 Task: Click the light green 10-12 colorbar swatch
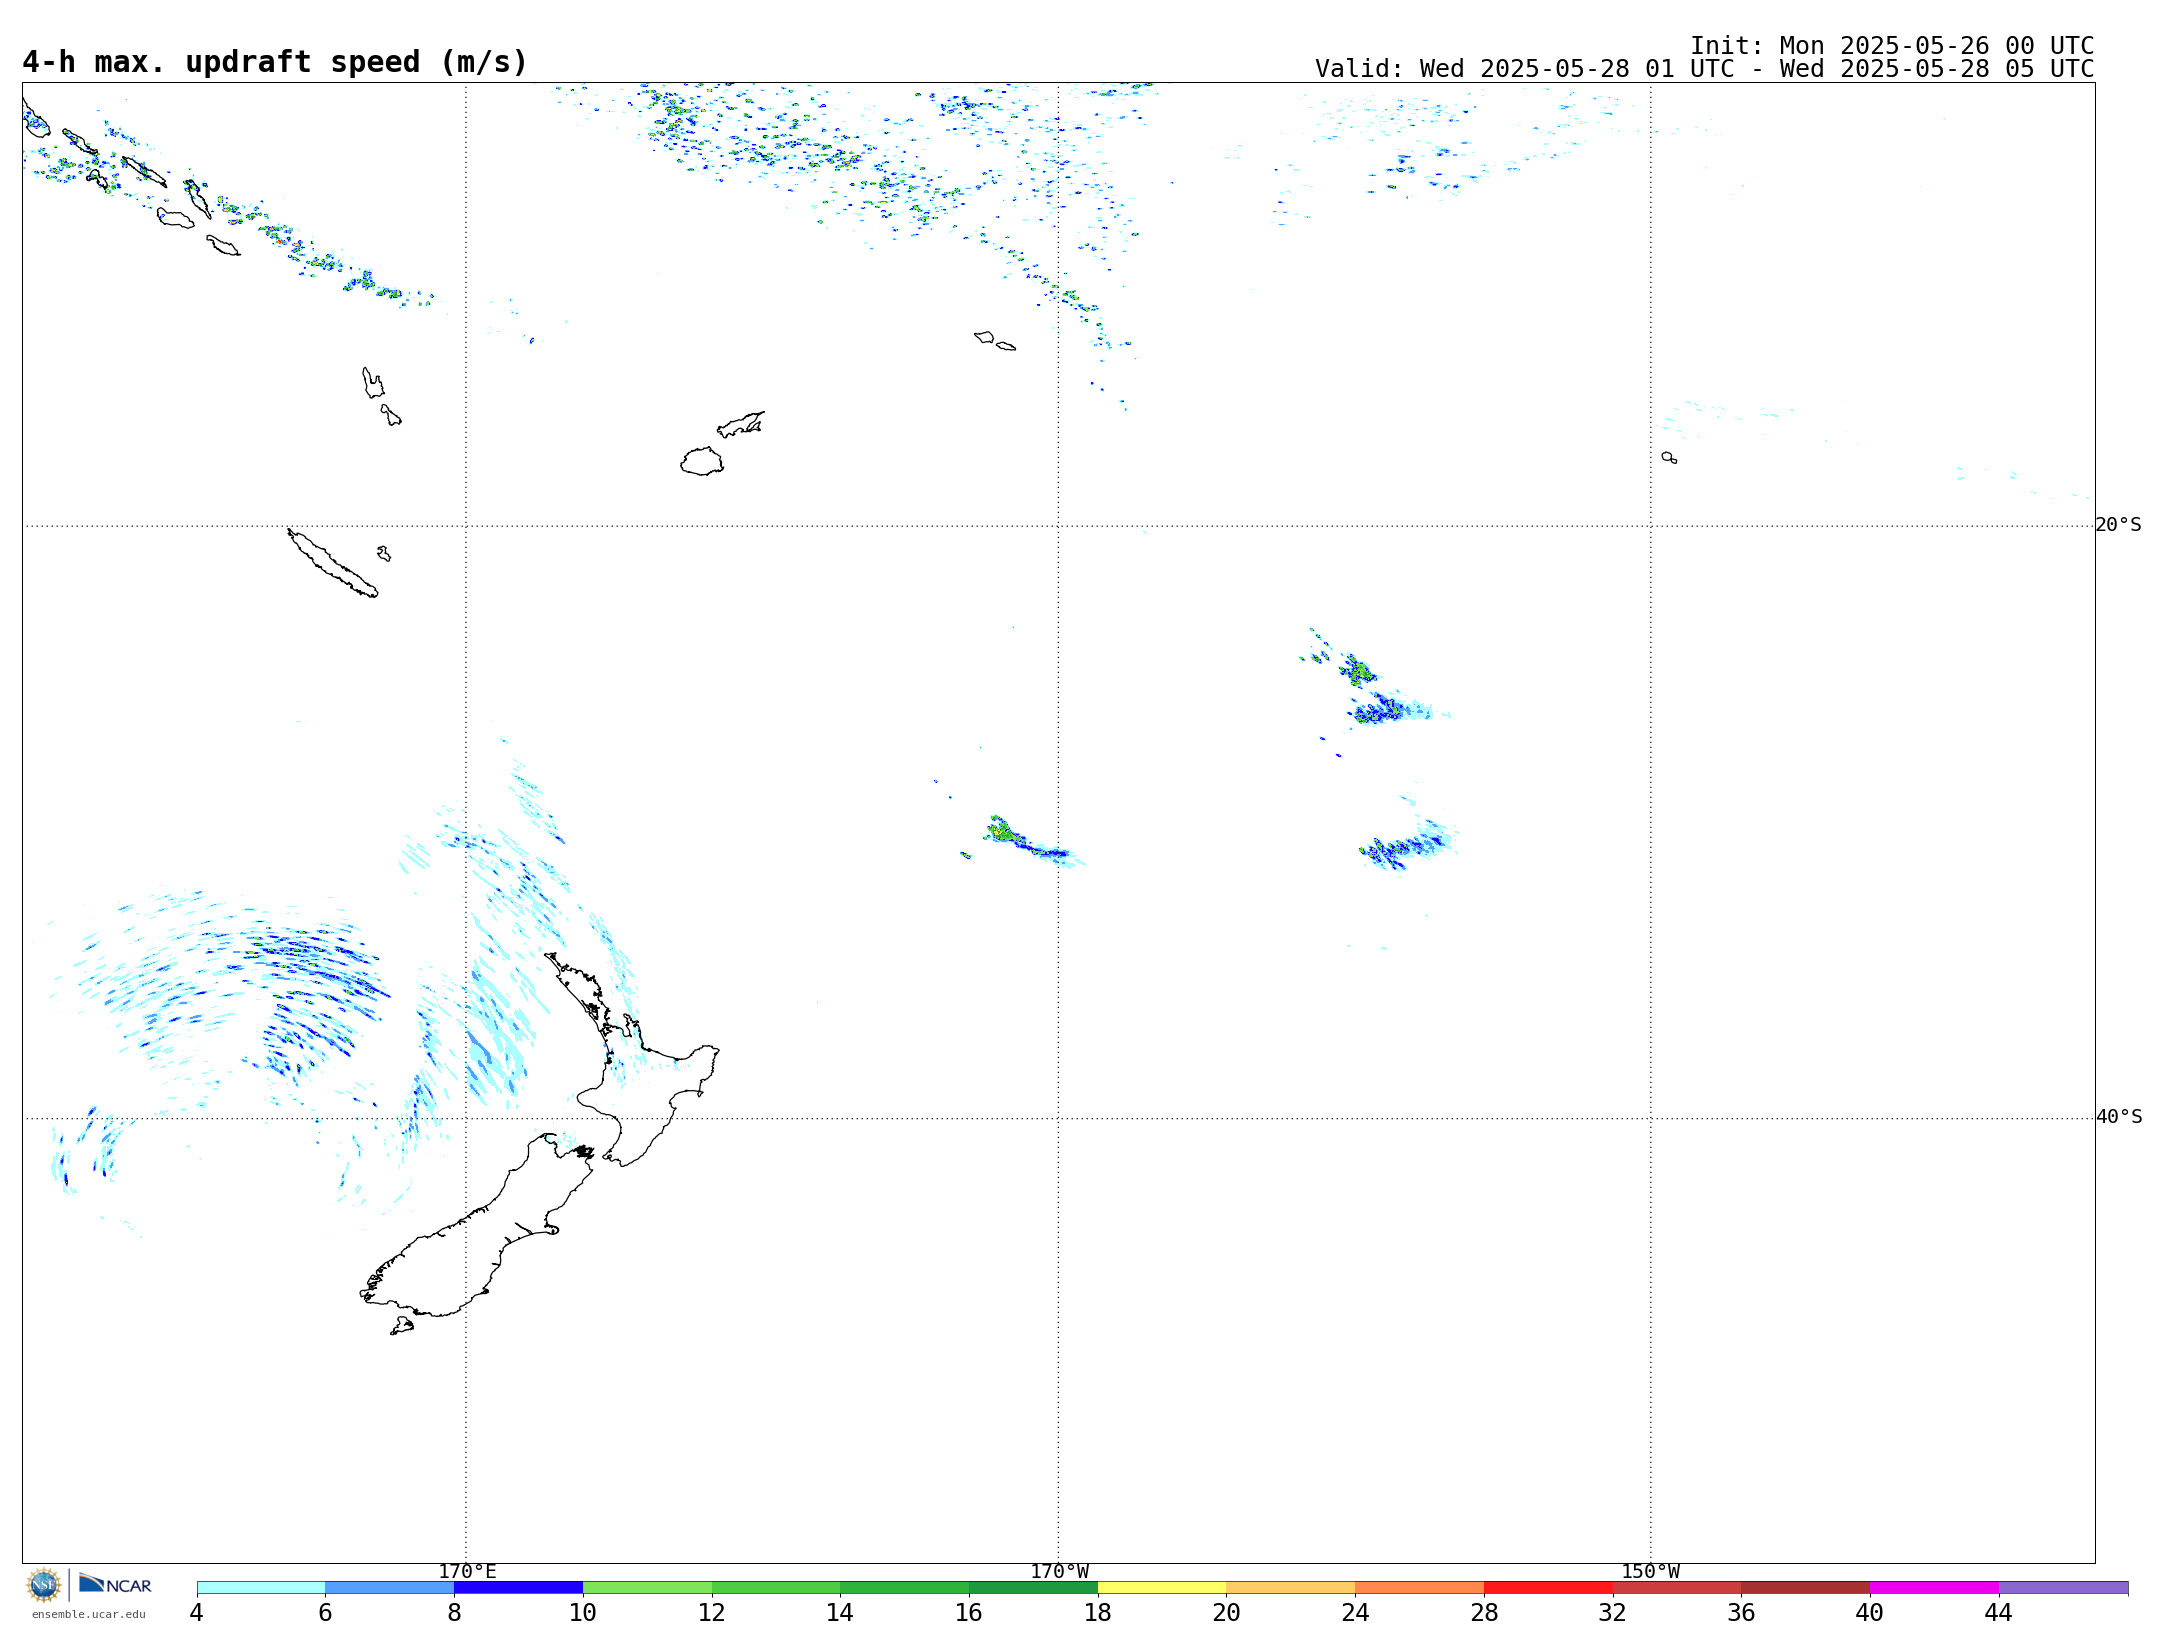[647, 1587]
